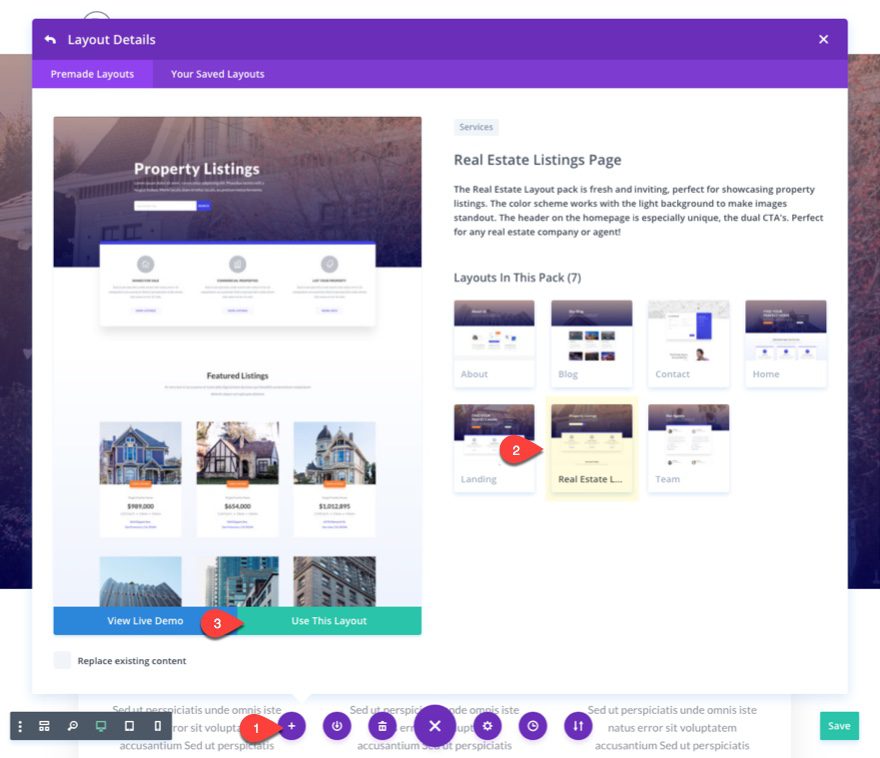
Task: Open the wireframe view mode icon
Action: [45, 726]
